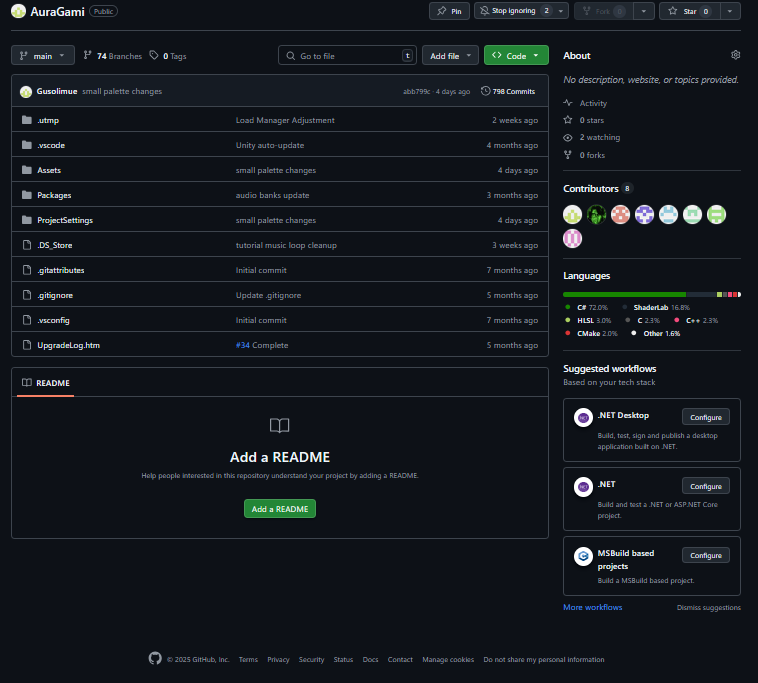This screenshot has height=683, width=758.
Task: Open the #34 issue link
Action: (x=243, y=345)
